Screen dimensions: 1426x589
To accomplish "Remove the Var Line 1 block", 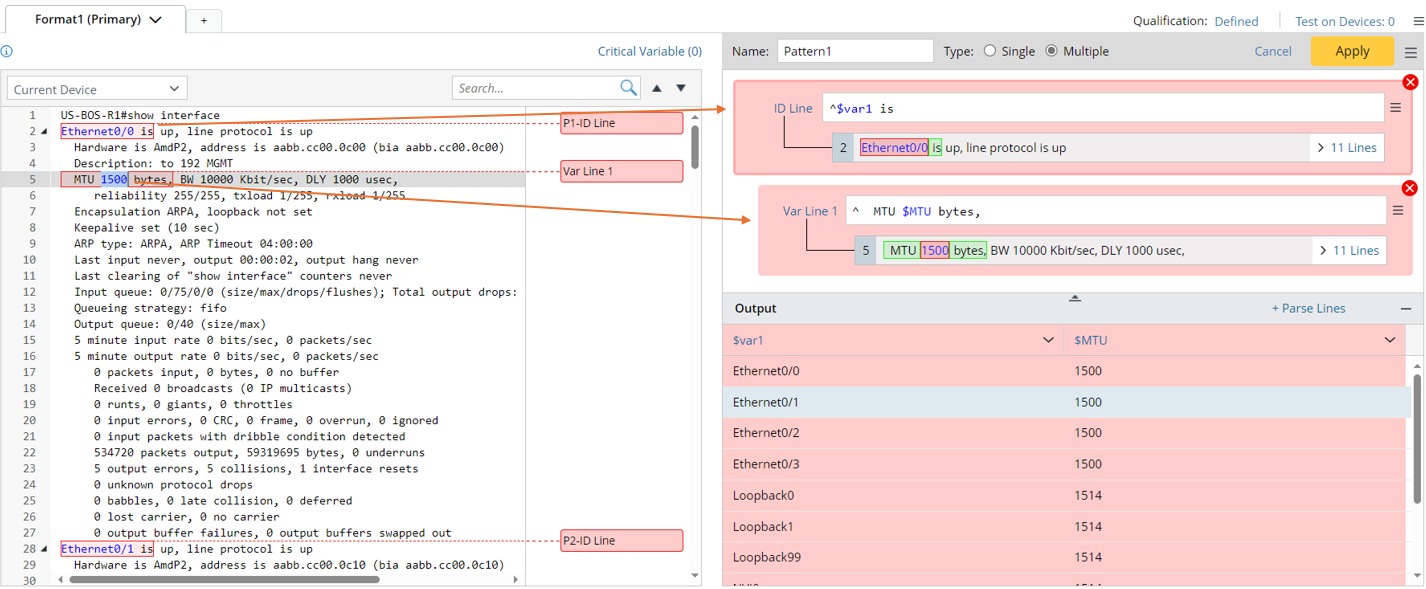I will point(1410,188).
